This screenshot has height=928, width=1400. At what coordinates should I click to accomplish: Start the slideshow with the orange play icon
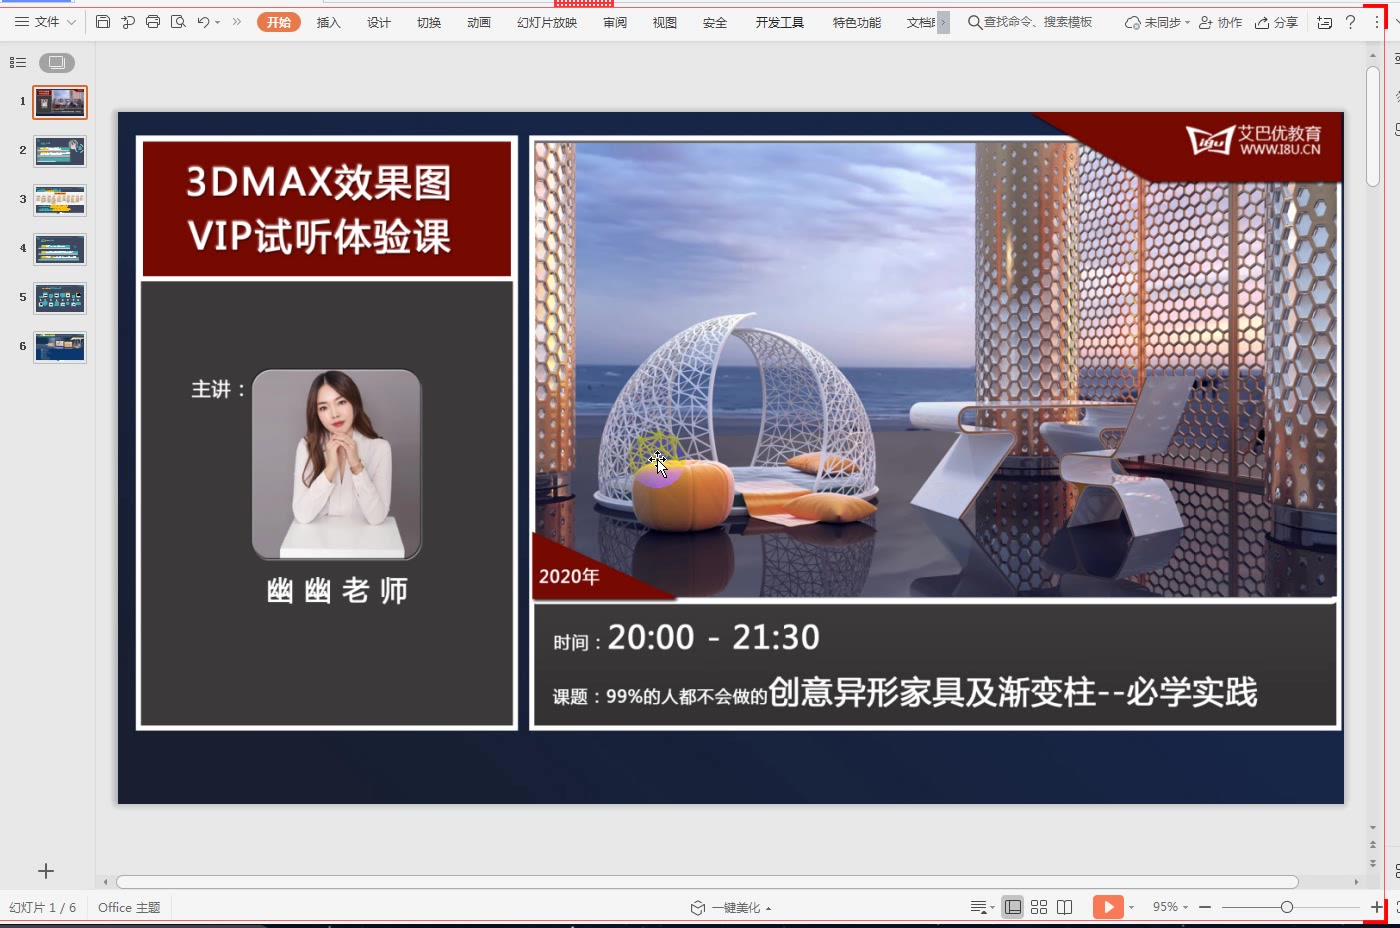click(x=1108, y=907)
